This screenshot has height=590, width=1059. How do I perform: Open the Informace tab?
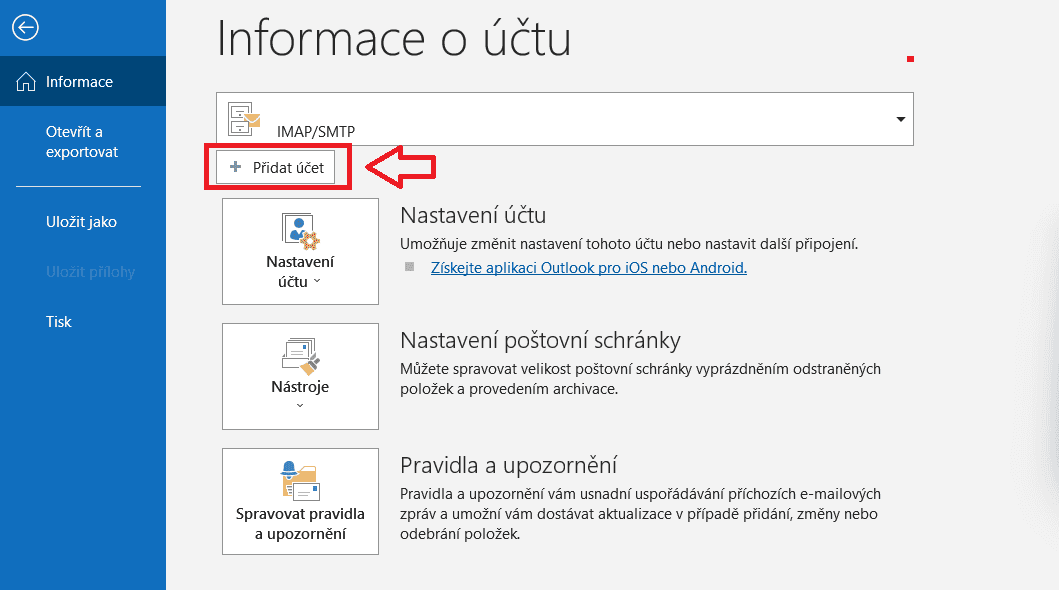pos(83,81)
